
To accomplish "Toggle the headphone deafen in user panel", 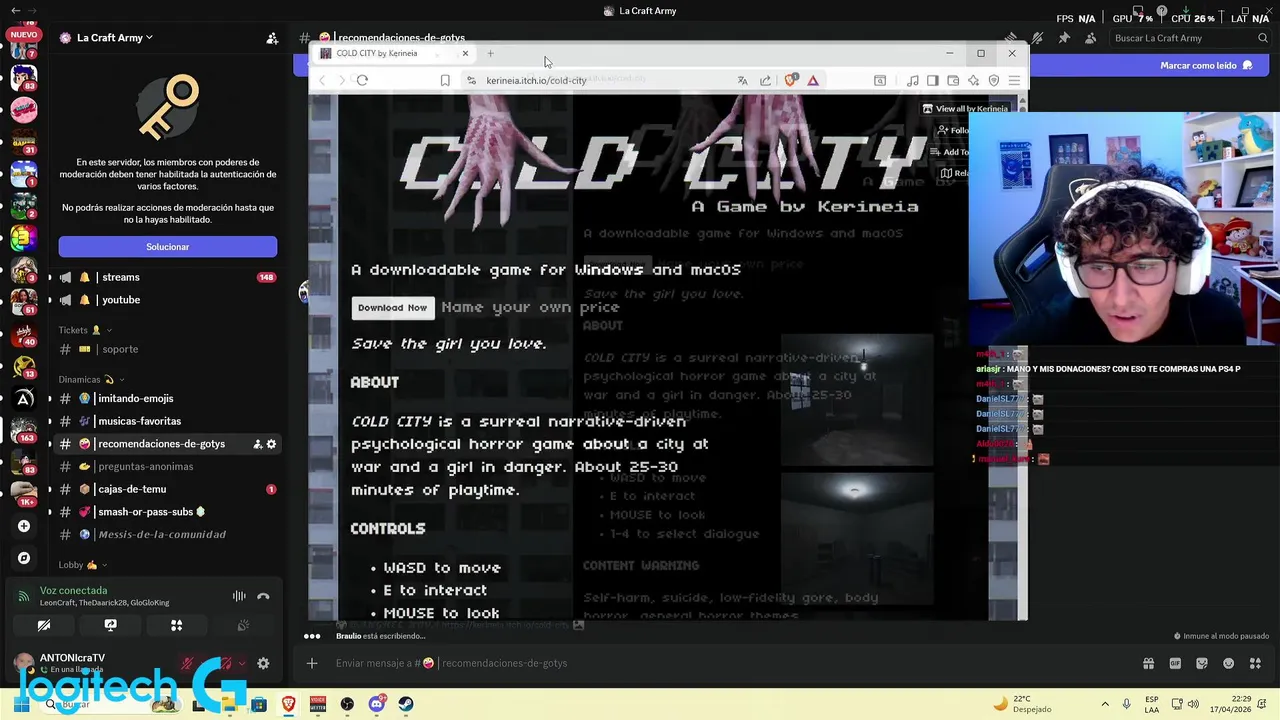I will (226, 663).
